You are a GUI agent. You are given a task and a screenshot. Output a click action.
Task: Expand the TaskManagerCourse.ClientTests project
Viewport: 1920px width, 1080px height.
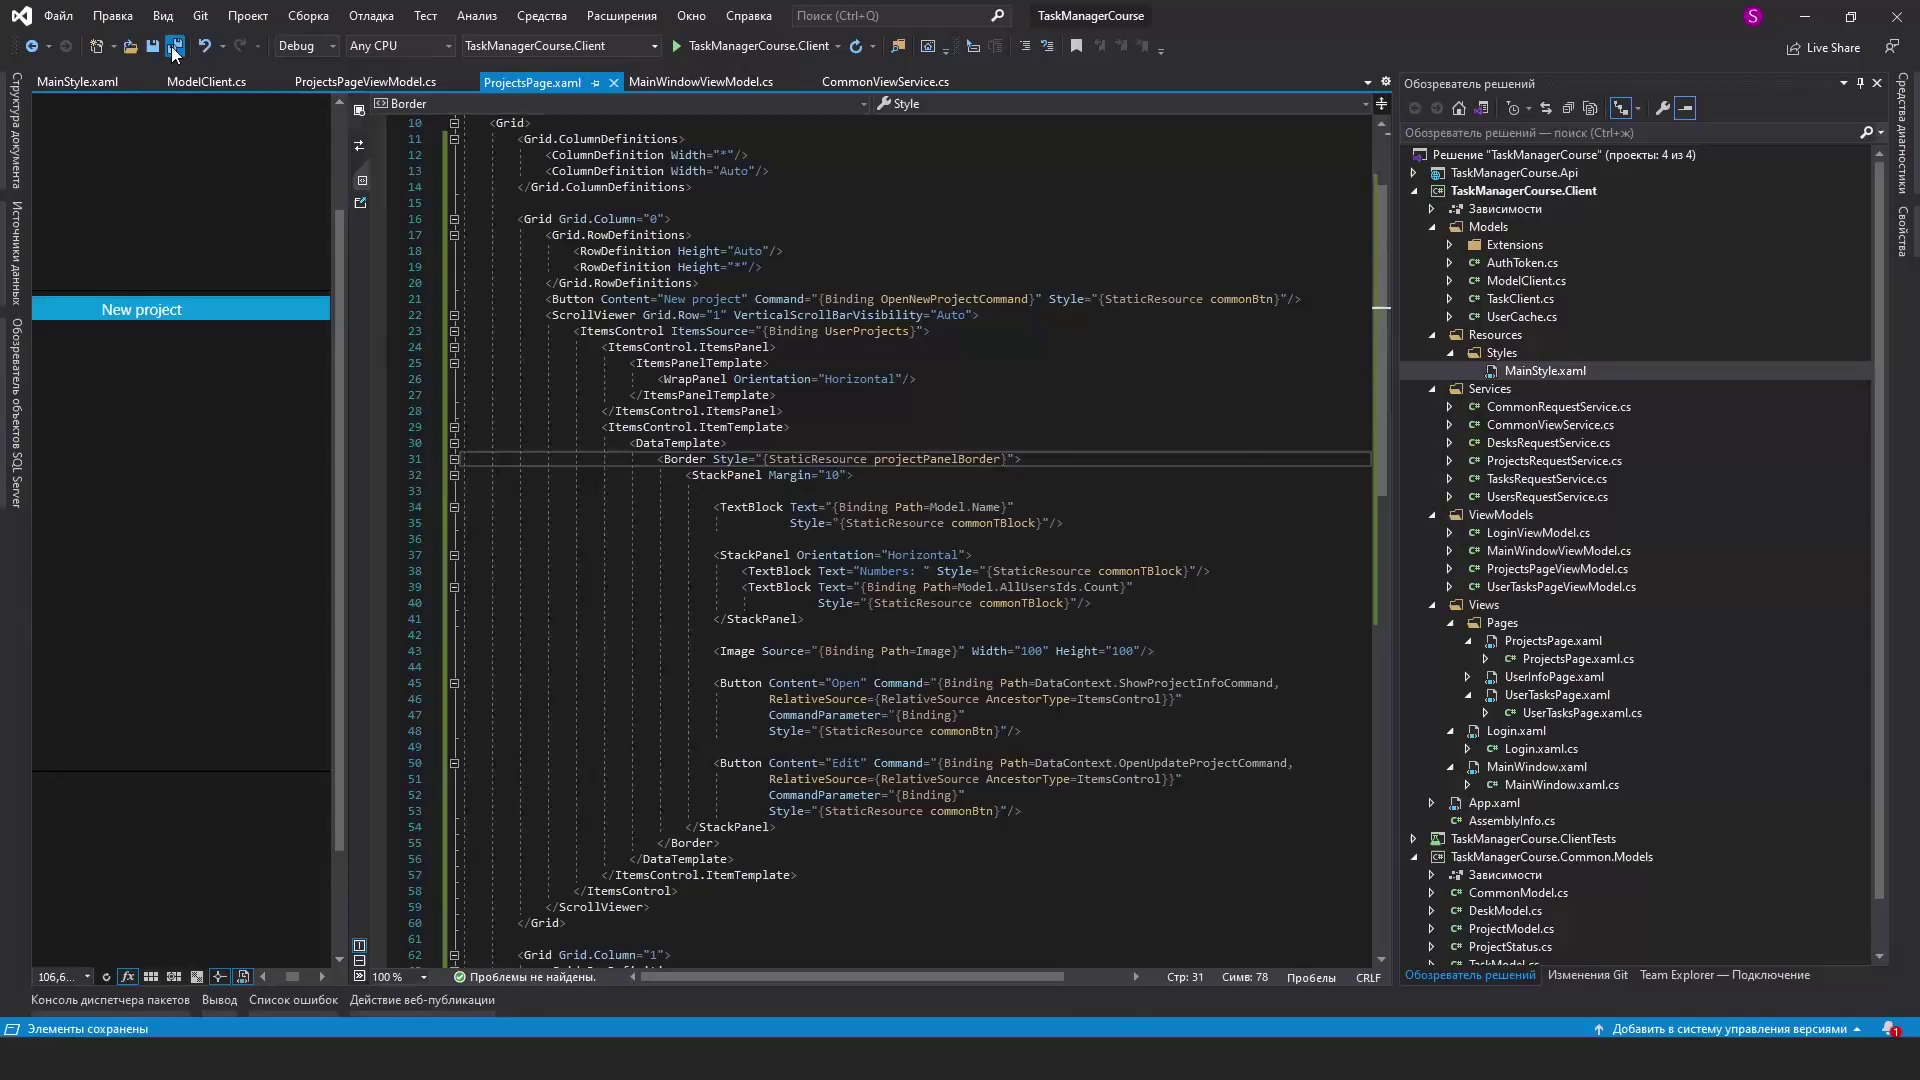tap(1413, 839)
